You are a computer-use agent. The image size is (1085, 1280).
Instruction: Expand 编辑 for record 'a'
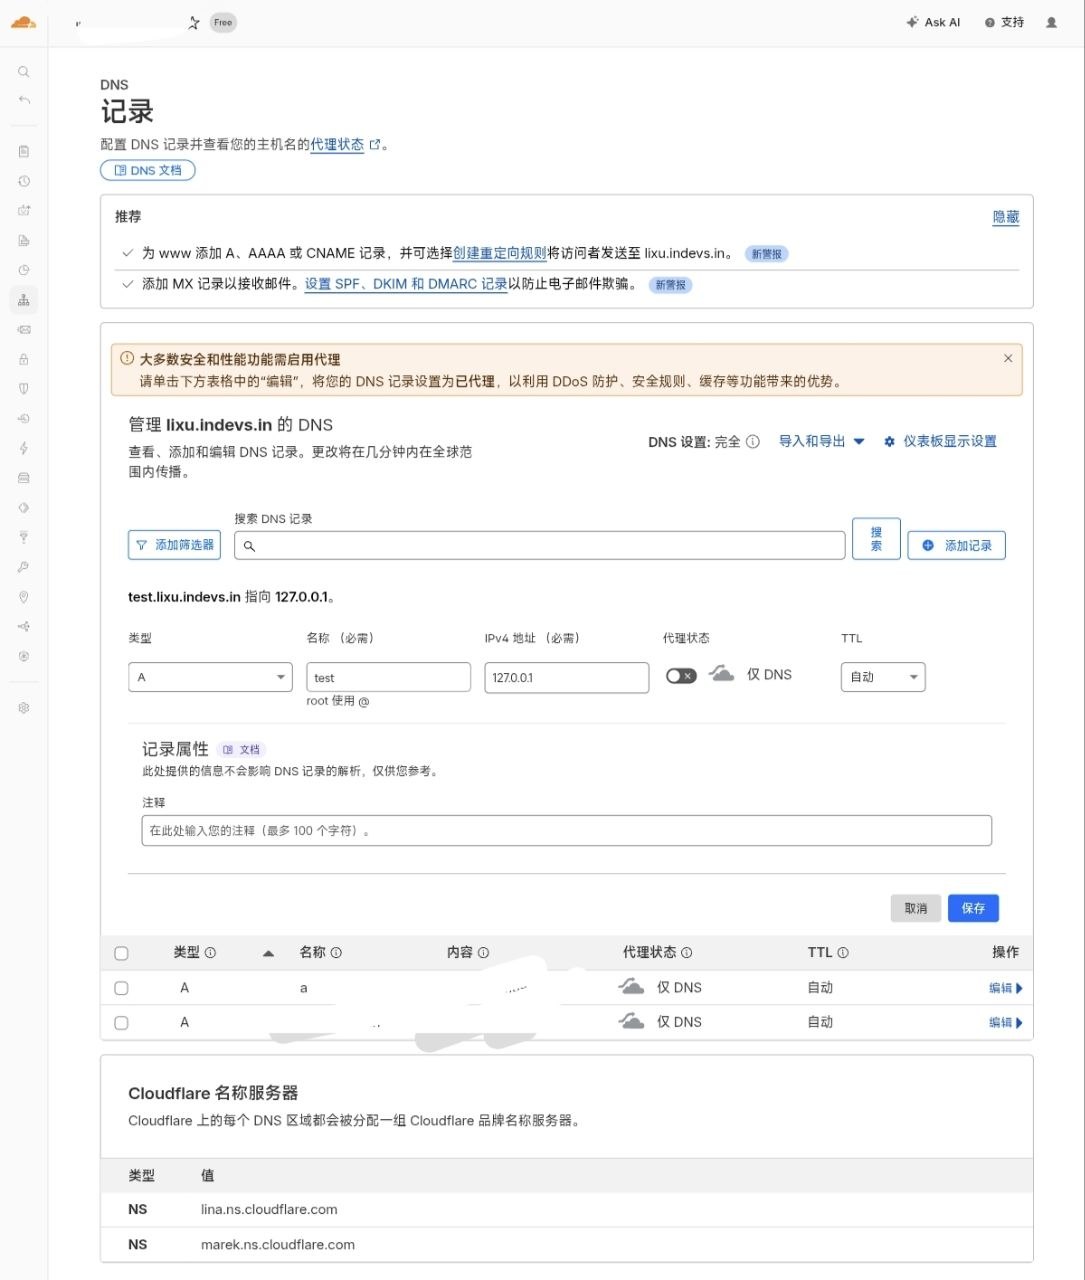coord(1005,988)
